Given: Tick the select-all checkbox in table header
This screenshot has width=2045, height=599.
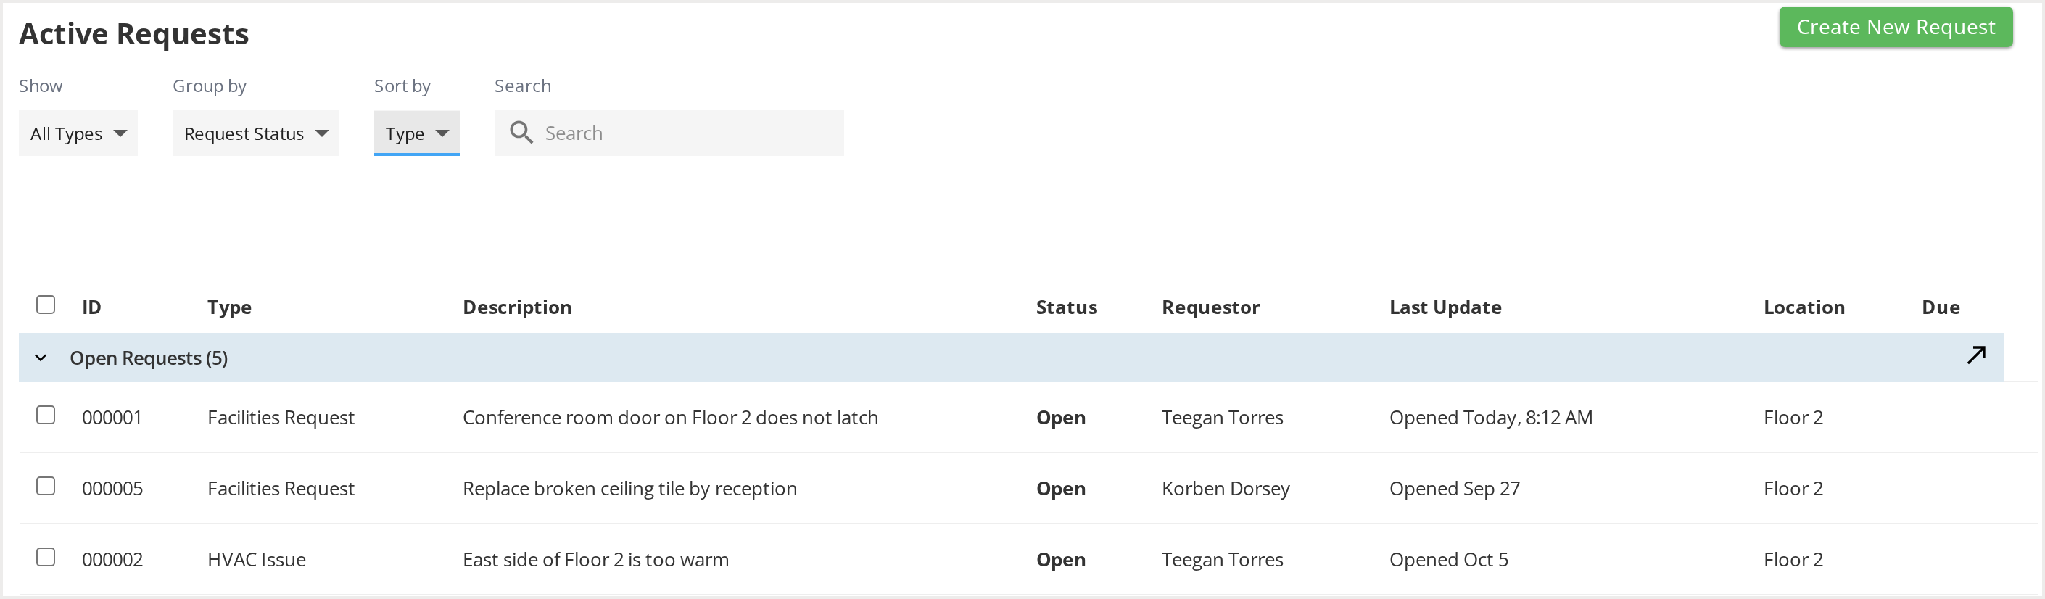Looking at the screenshot, I should tap(46, 305).
